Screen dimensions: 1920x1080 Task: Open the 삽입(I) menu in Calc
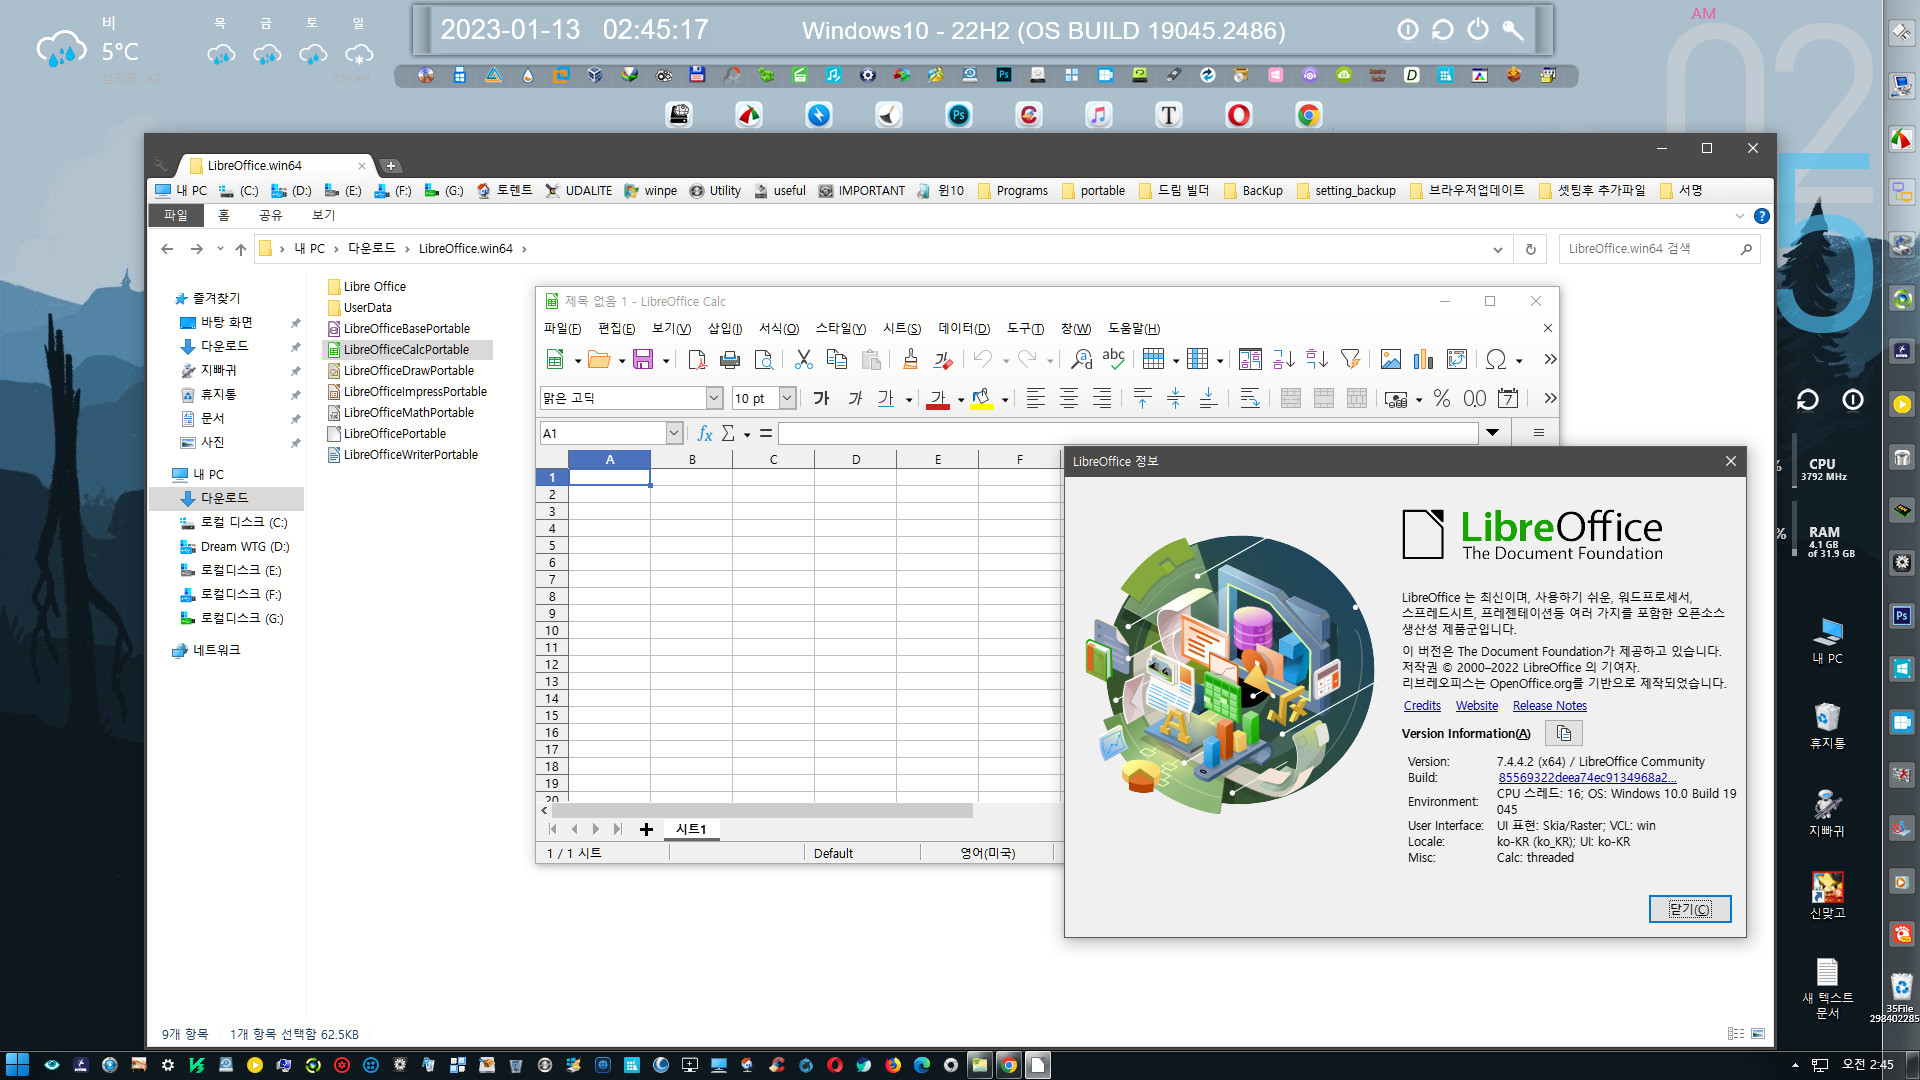click(725, 329)
